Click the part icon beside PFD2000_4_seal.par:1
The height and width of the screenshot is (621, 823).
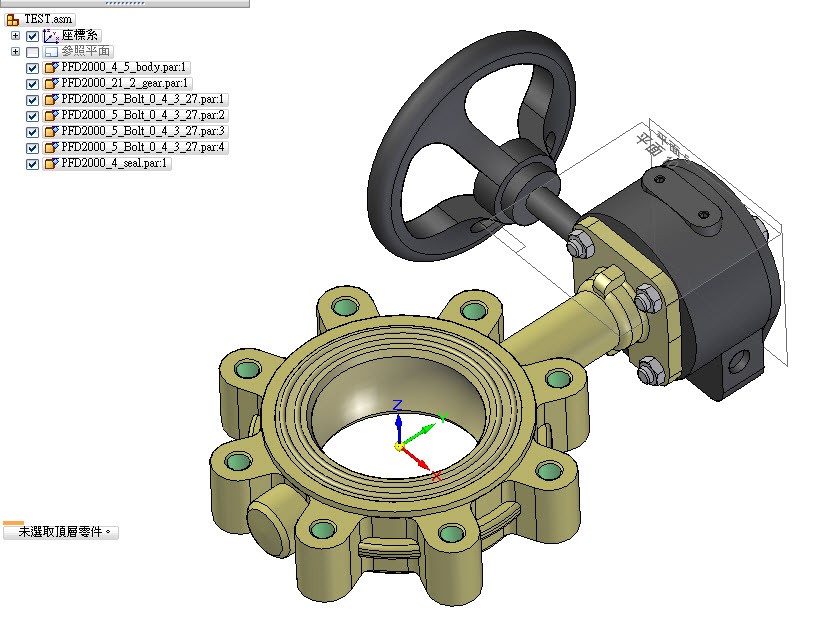coord(51,164)
